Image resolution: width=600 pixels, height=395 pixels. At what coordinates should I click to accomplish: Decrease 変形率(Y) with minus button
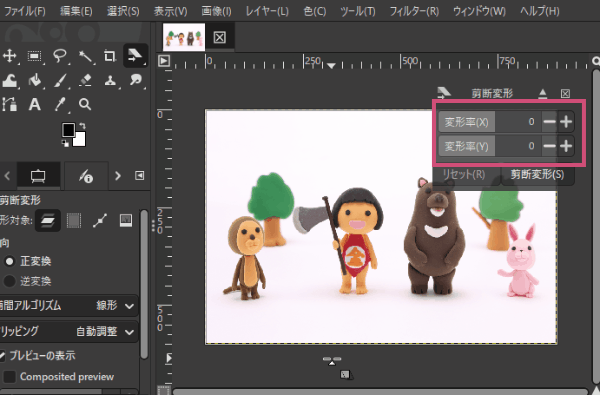(549, 146)
